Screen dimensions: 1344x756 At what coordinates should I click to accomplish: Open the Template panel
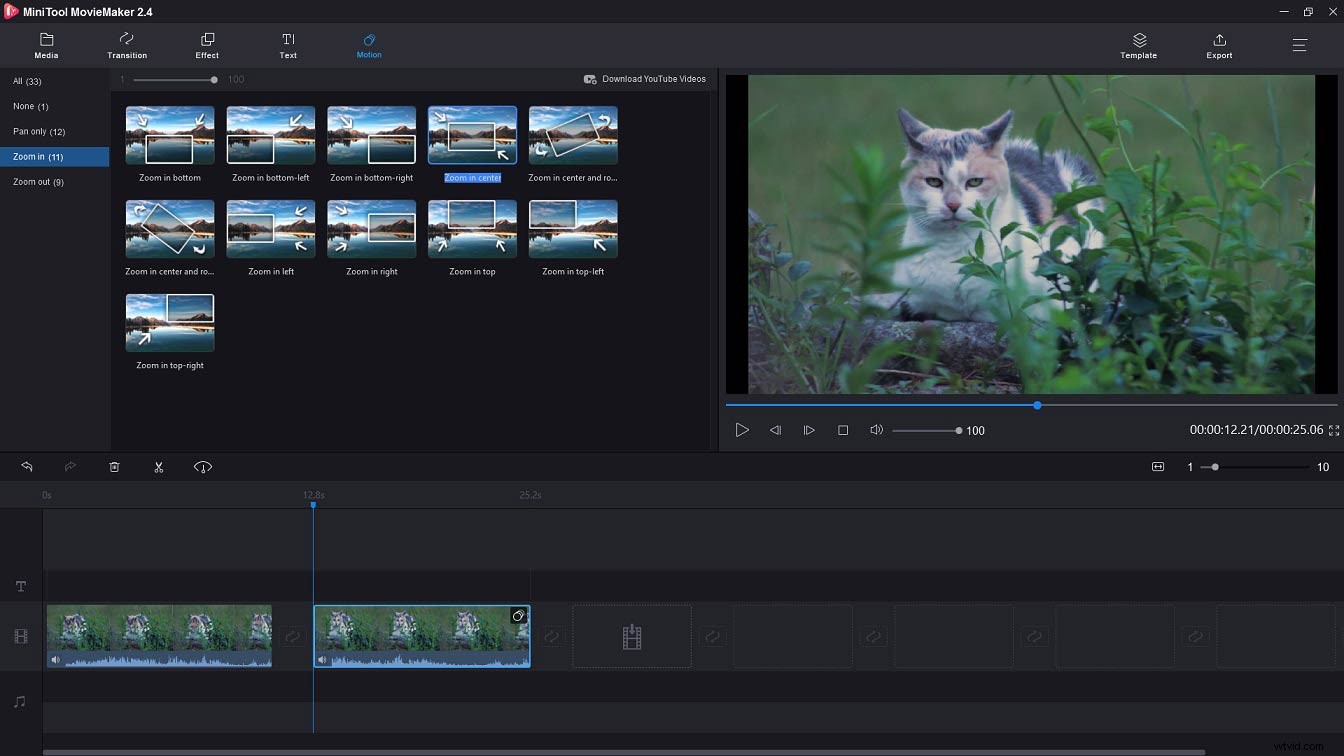[1138, 45]
